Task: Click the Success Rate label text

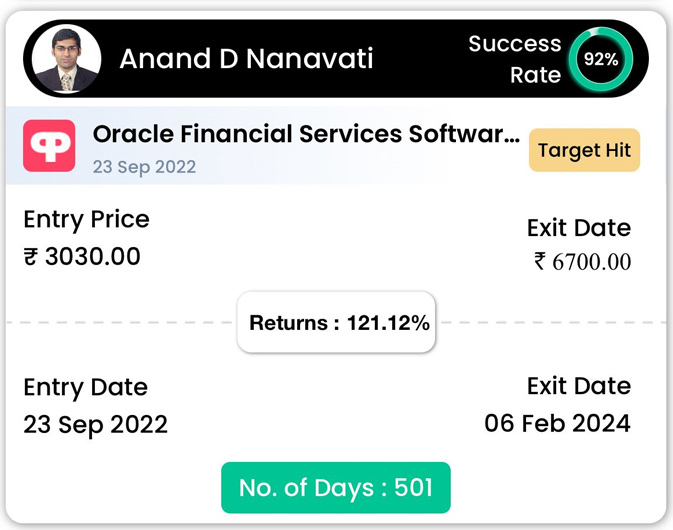Action: tap(515, 59)
